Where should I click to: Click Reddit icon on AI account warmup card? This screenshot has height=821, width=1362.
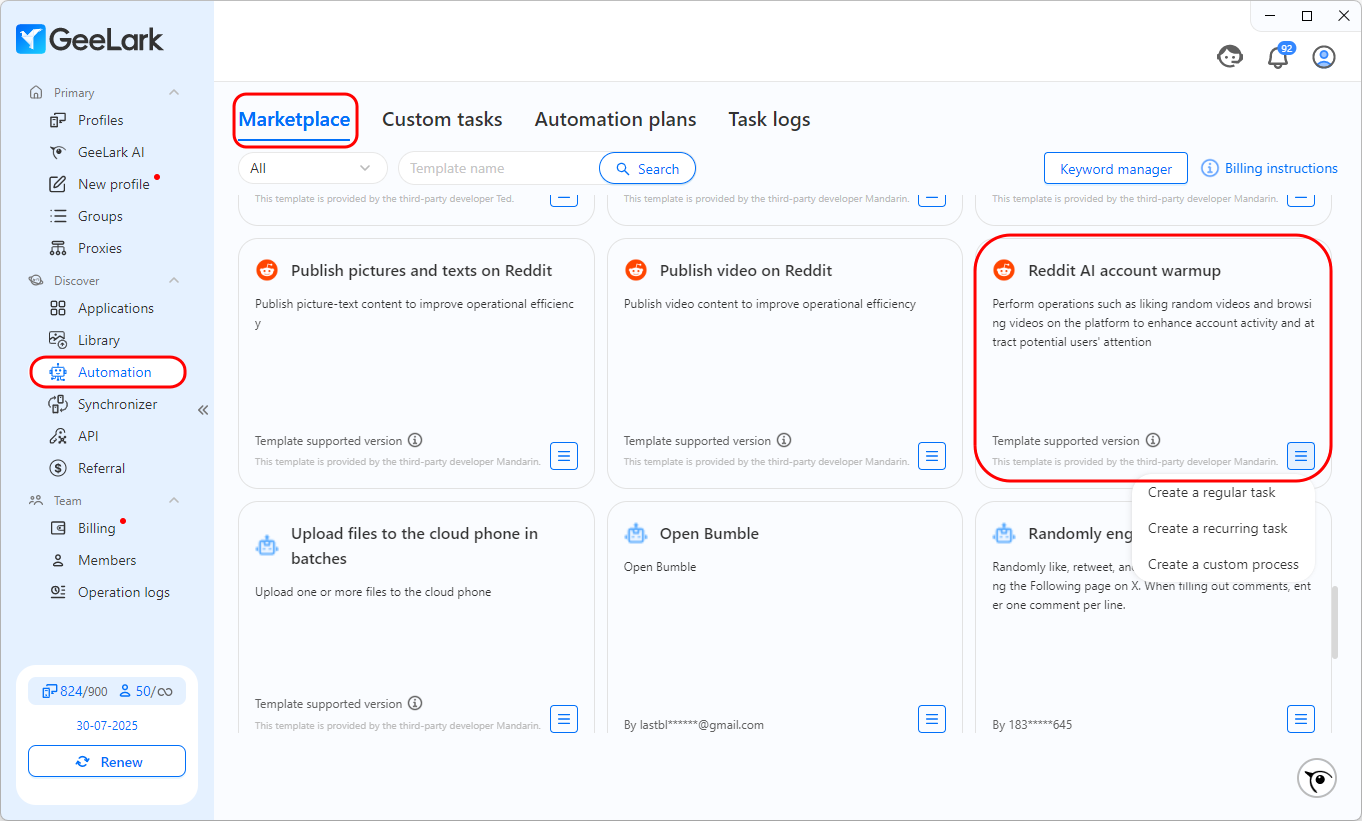point(1004,270)
